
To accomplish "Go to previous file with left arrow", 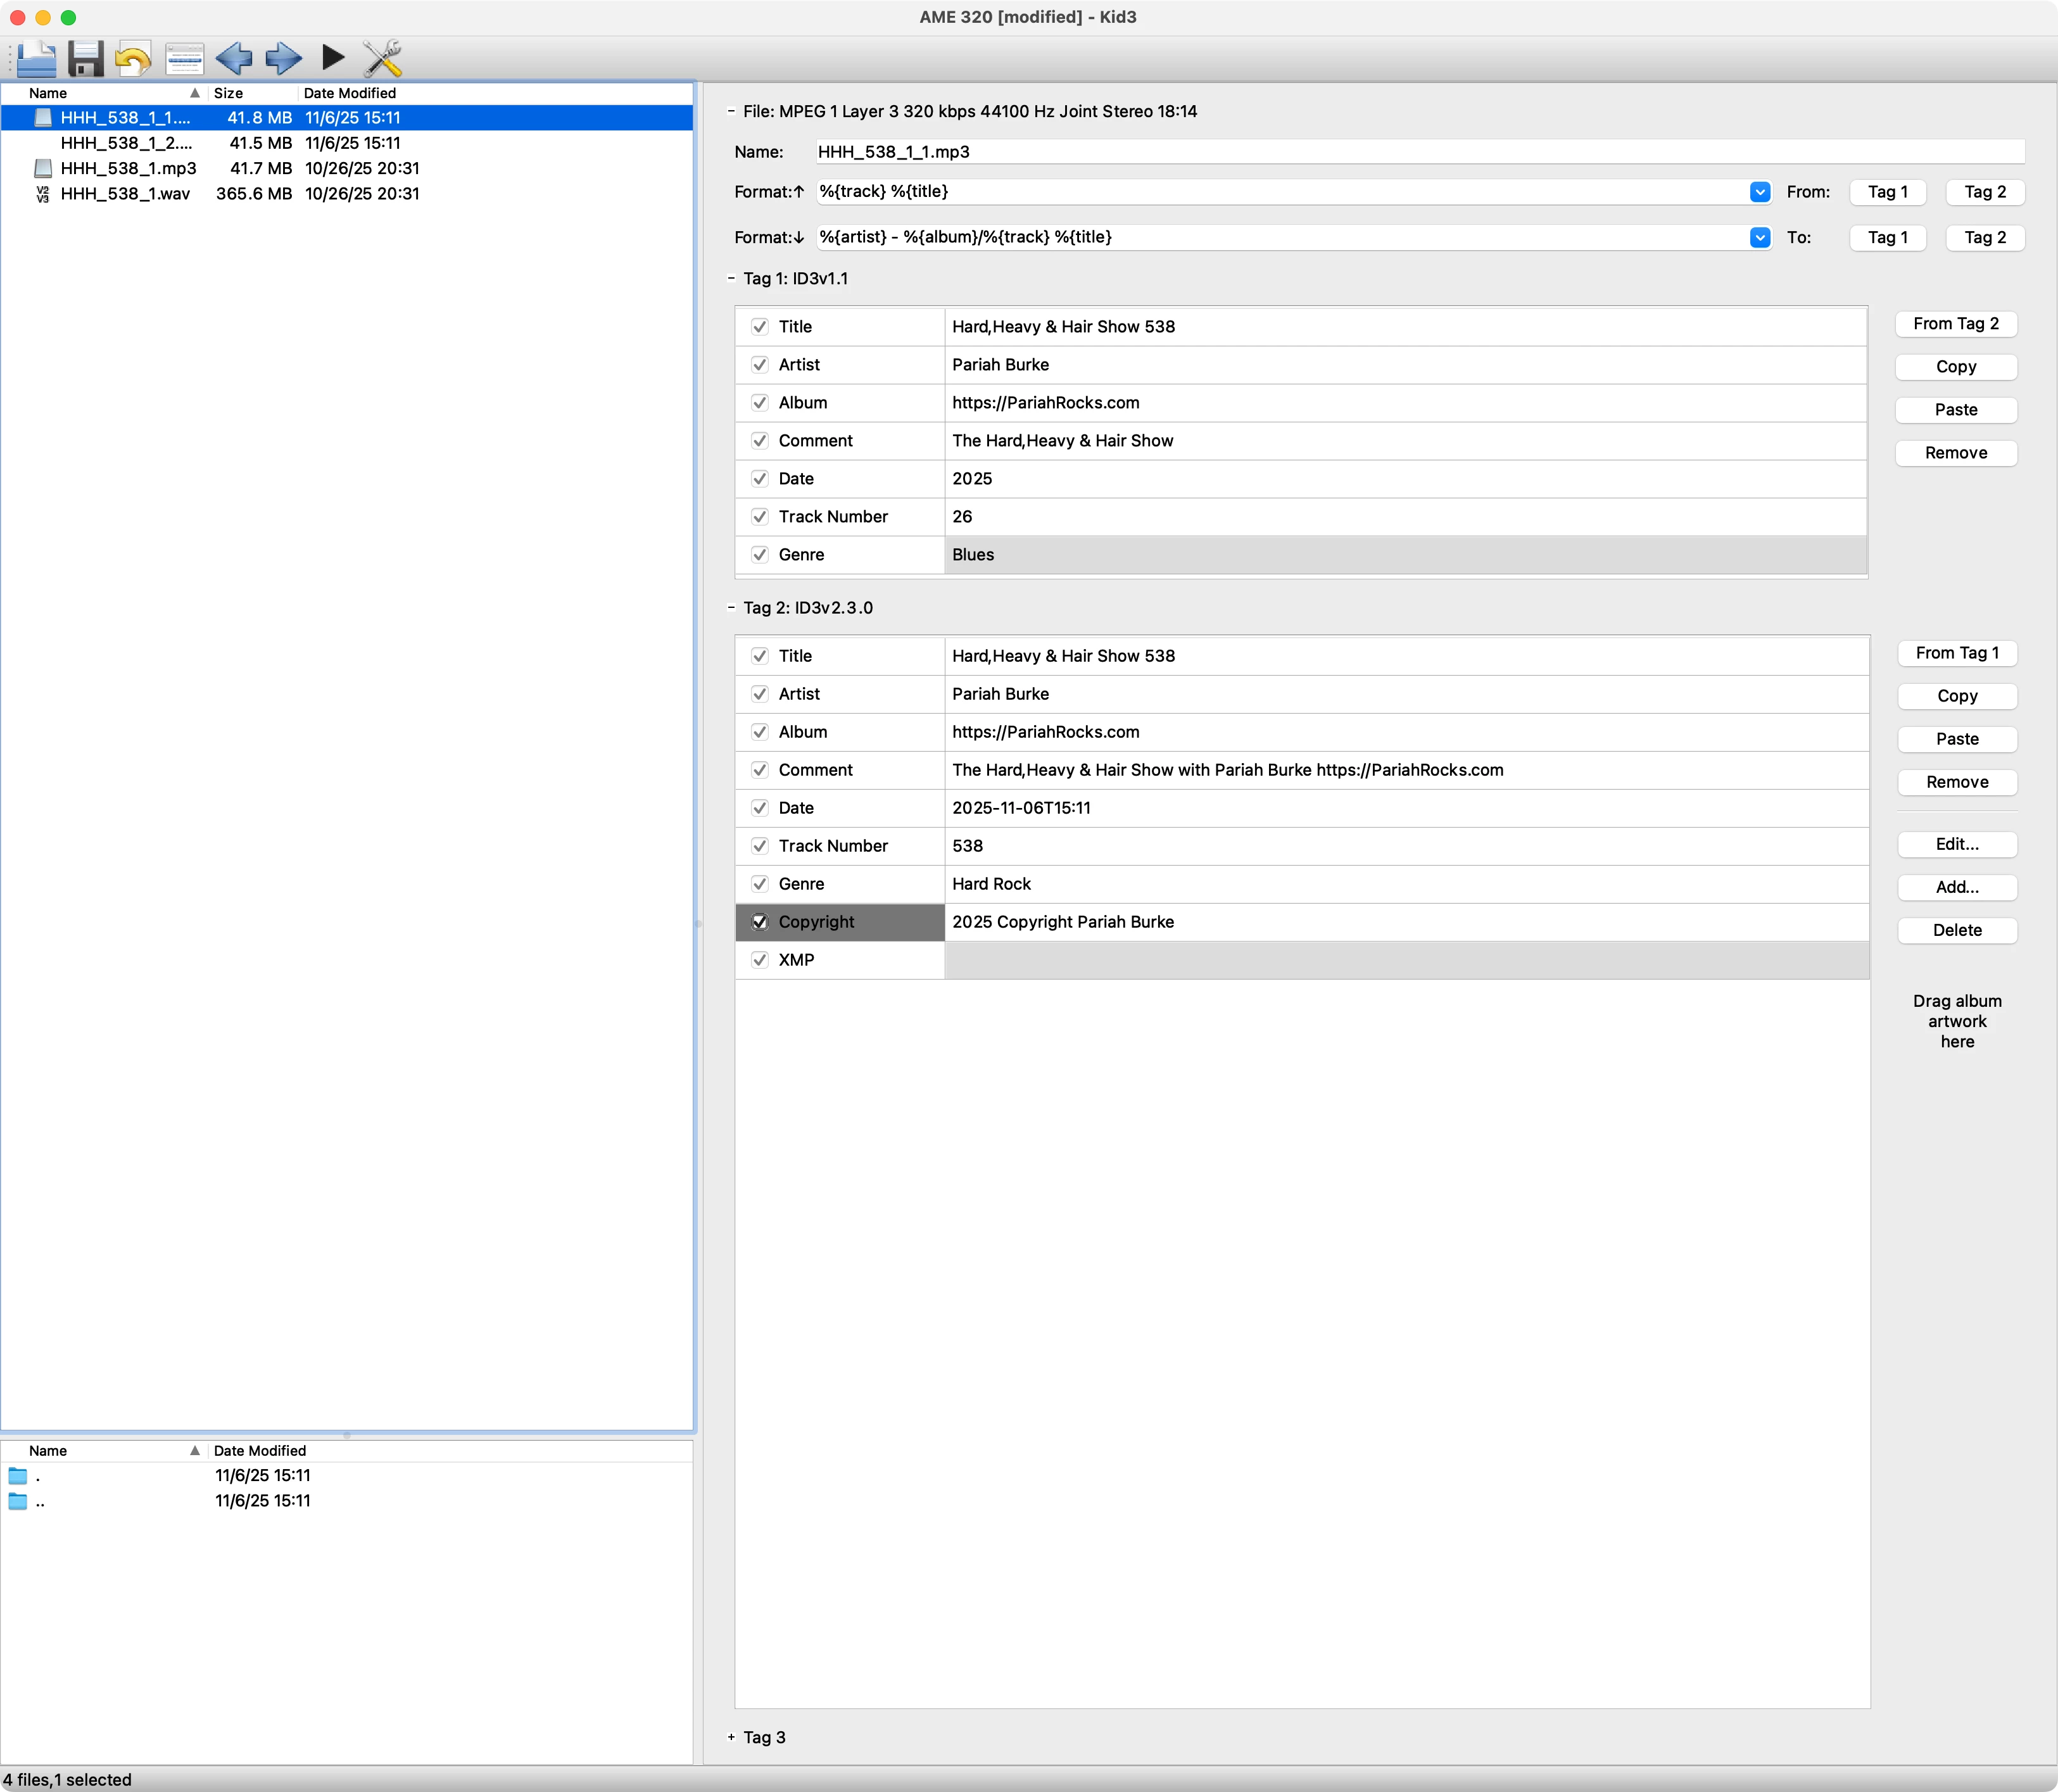I will (x=234, y=59).
